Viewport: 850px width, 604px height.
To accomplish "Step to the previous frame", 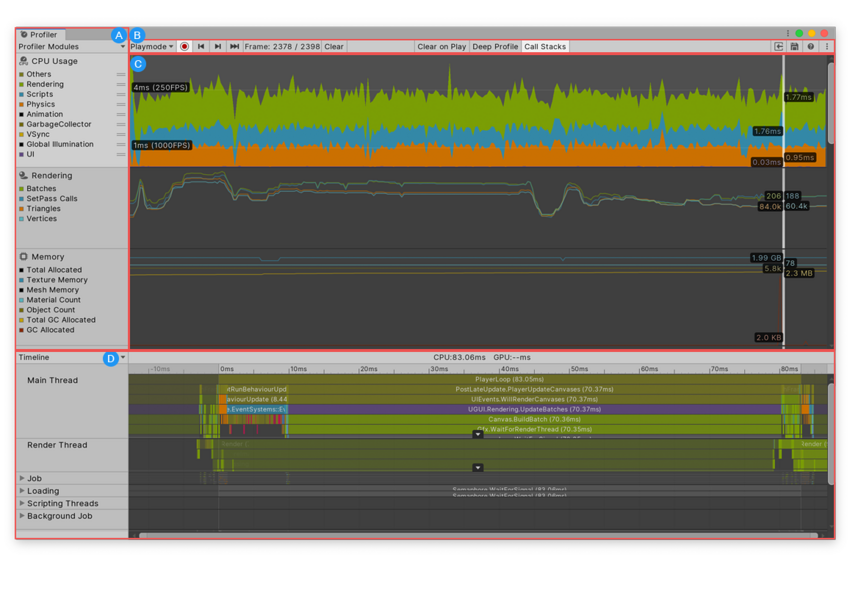I will coord(200,46).
